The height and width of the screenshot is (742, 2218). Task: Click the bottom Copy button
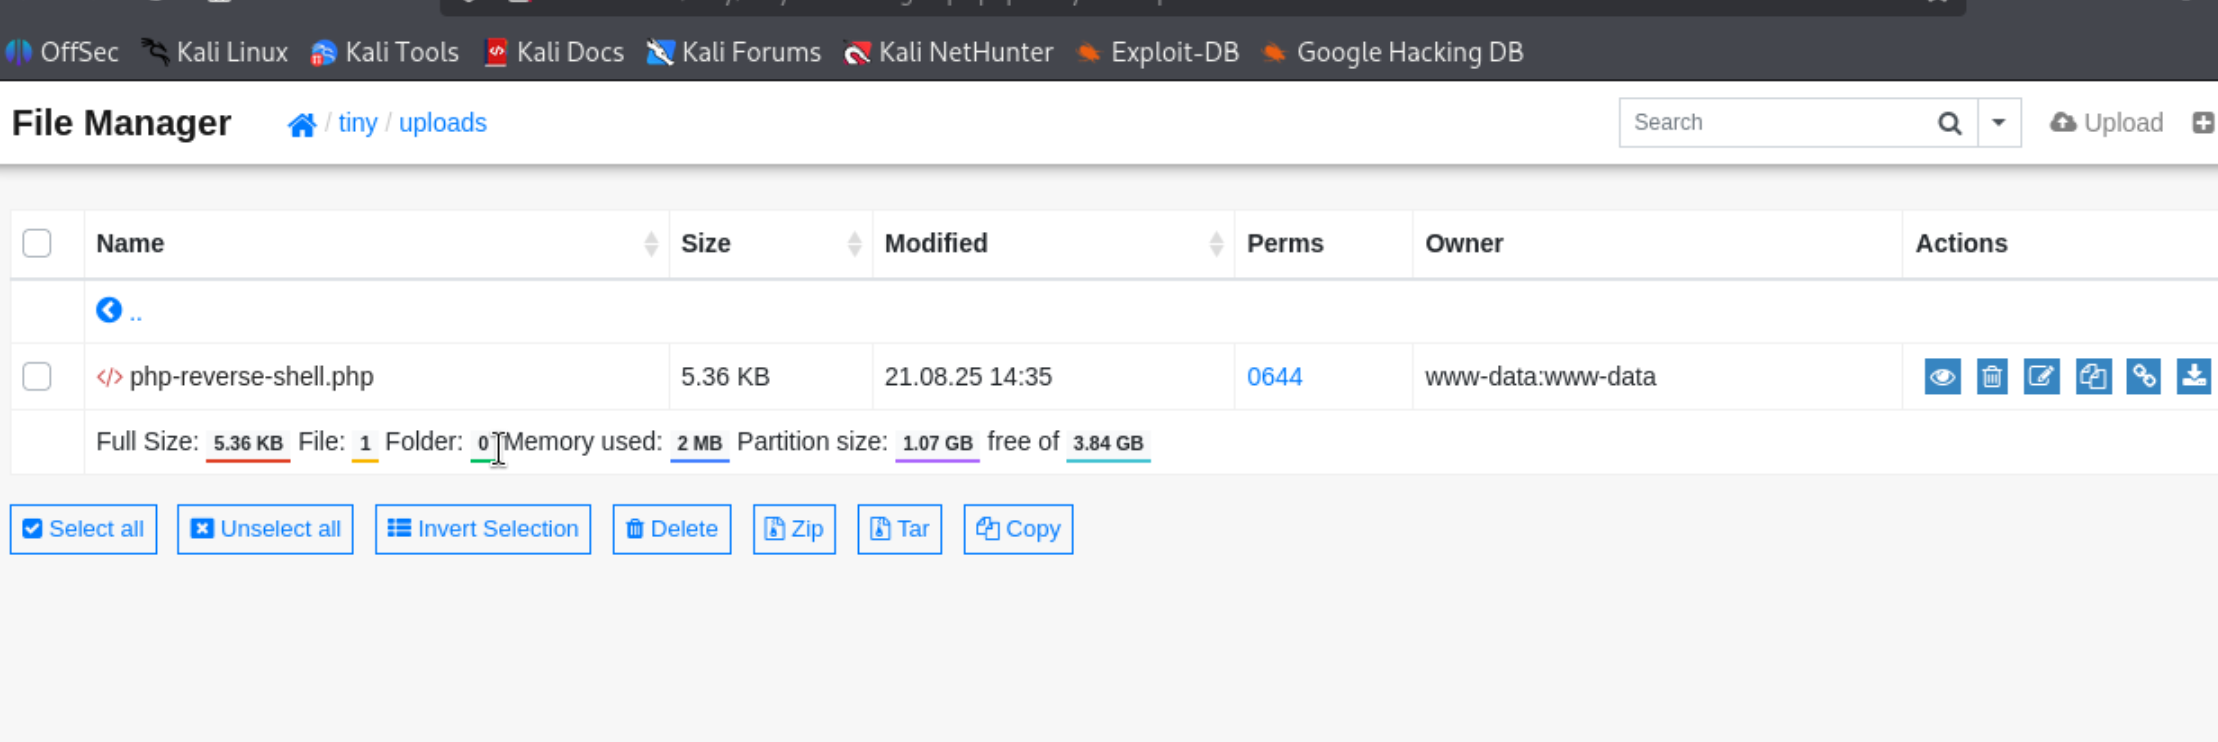pos(1018,529)
